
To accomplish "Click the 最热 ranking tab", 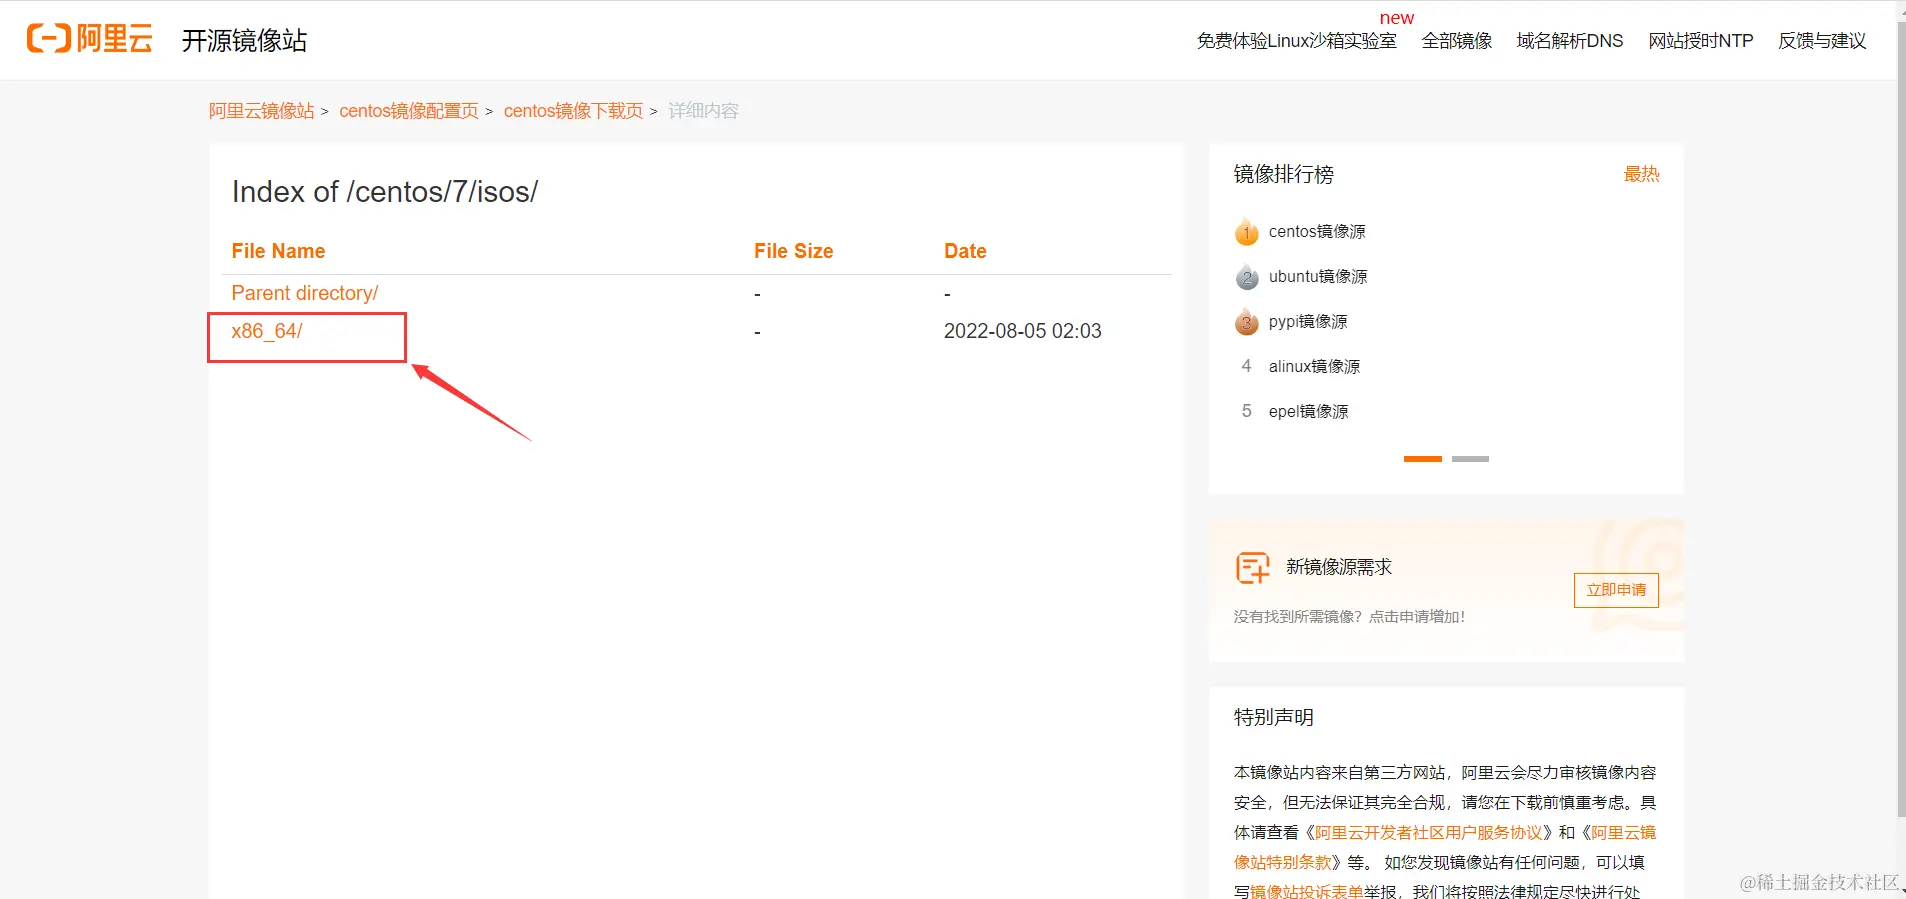I will [1641, 174].
